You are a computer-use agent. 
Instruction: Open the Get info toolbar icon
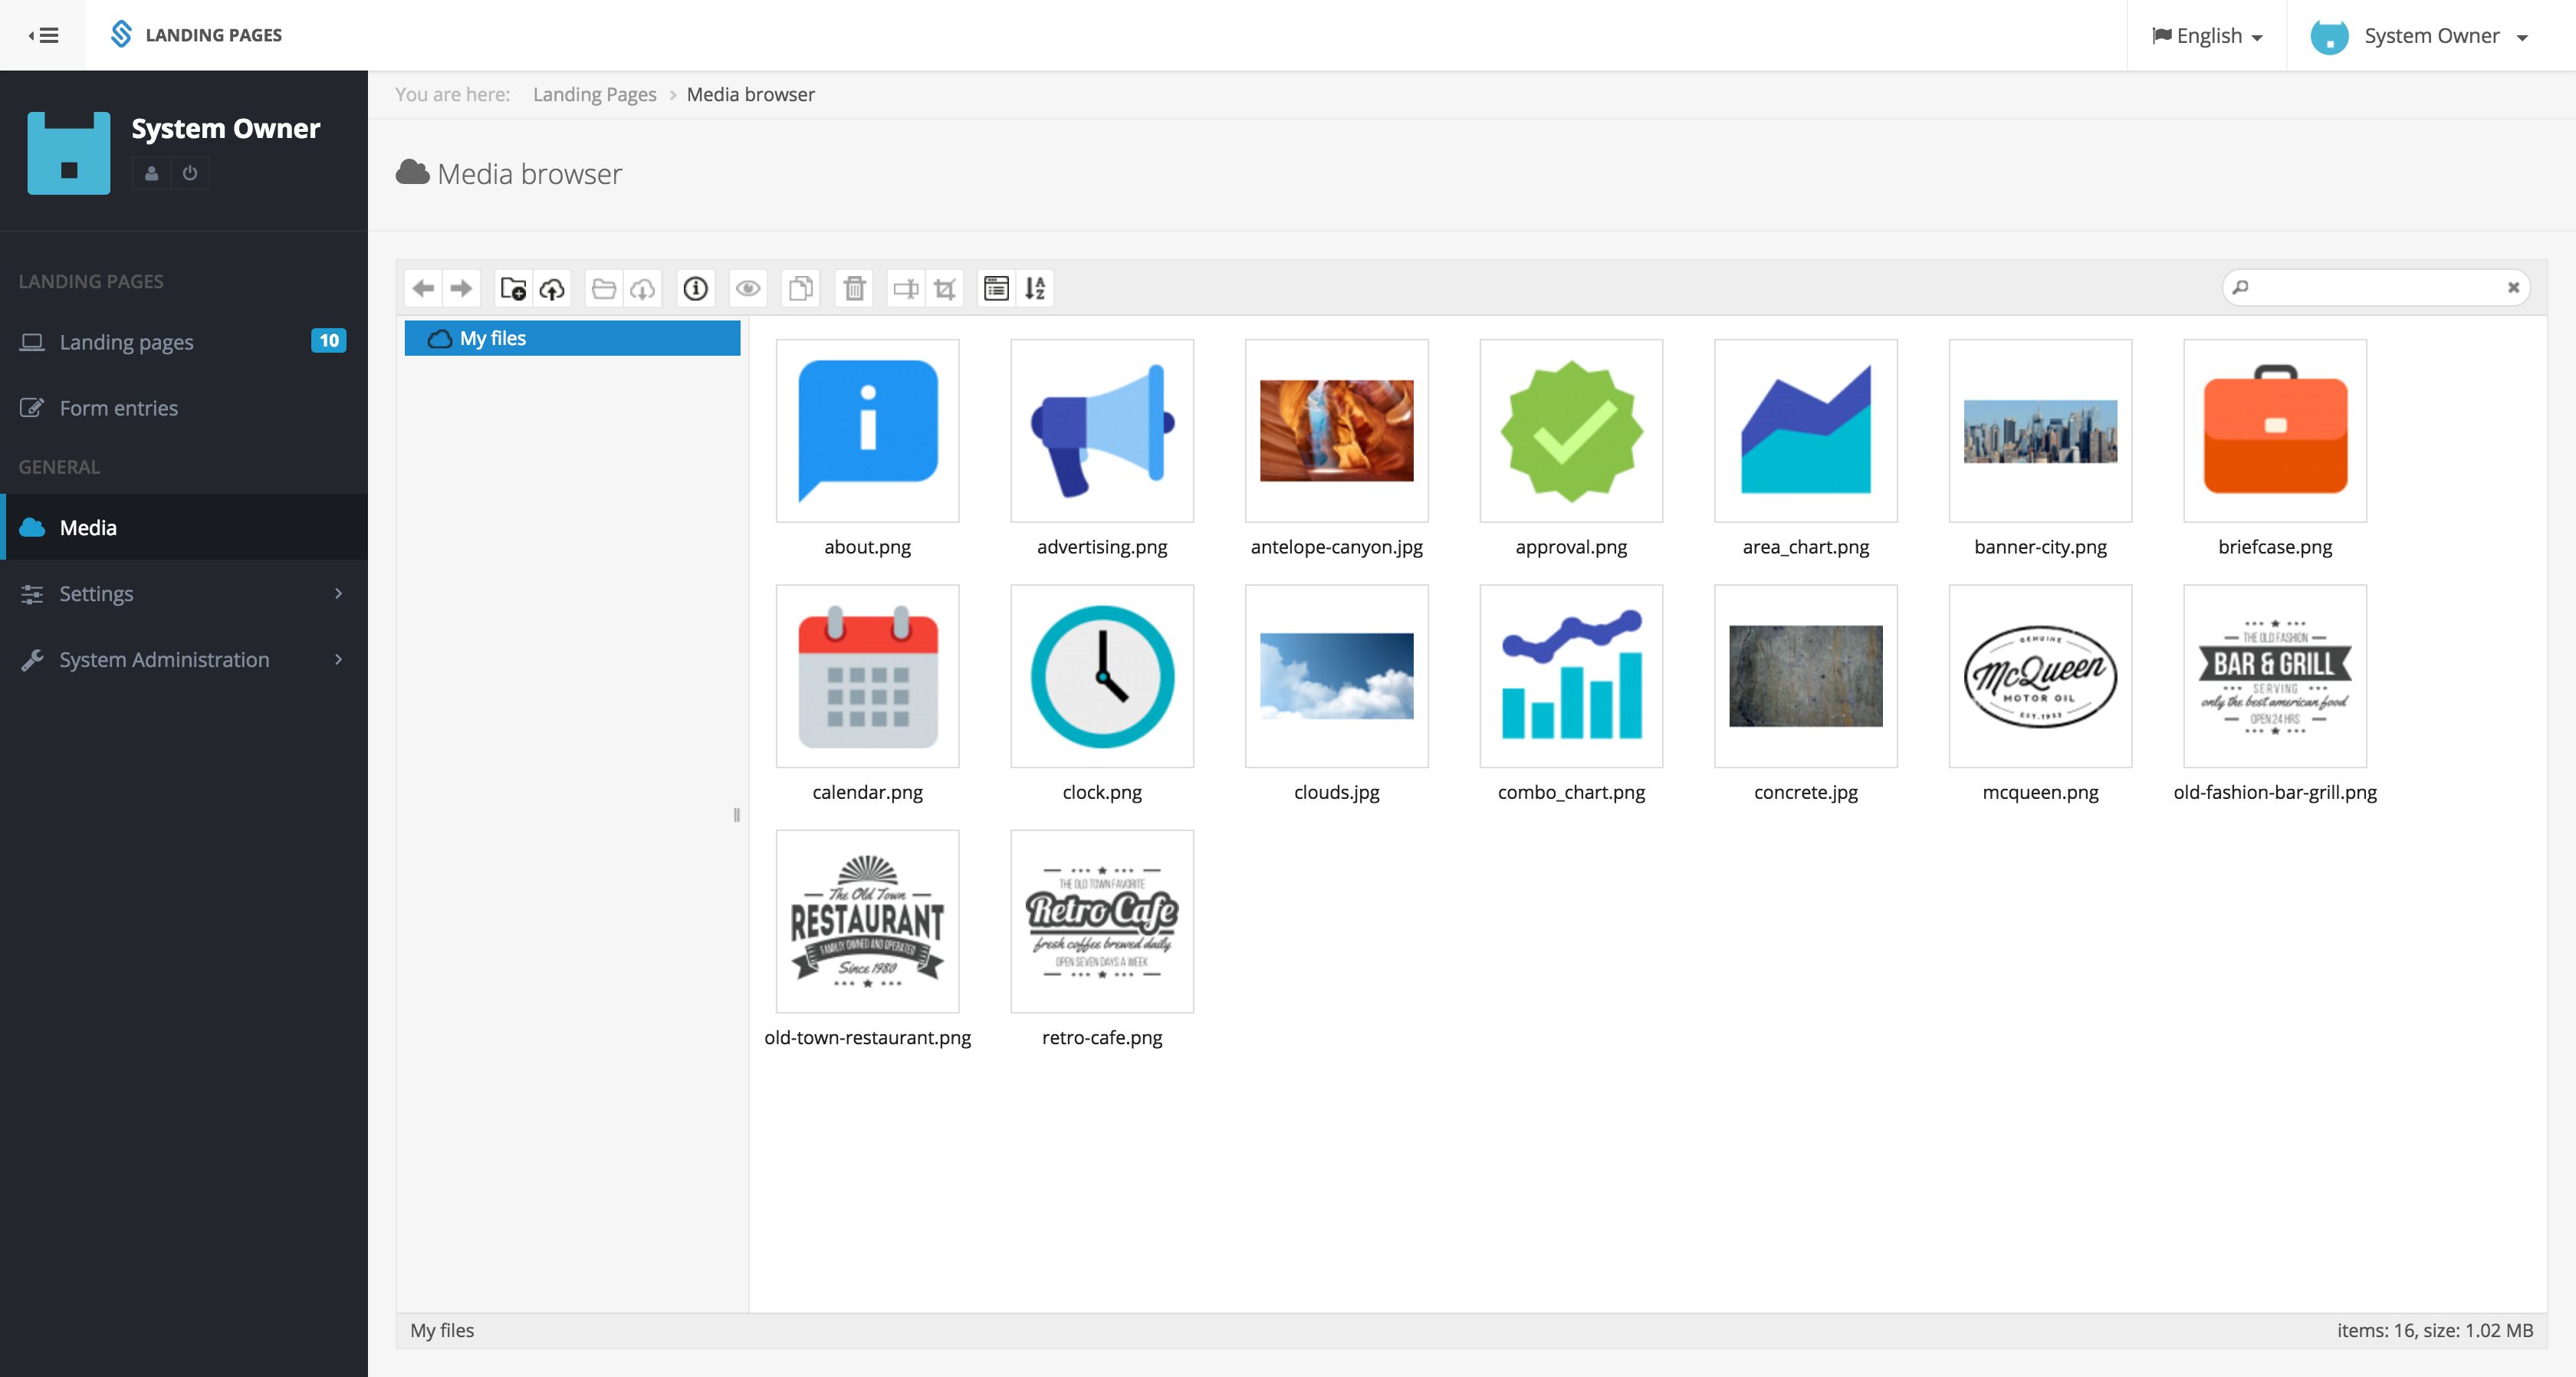tap(696, 289)
